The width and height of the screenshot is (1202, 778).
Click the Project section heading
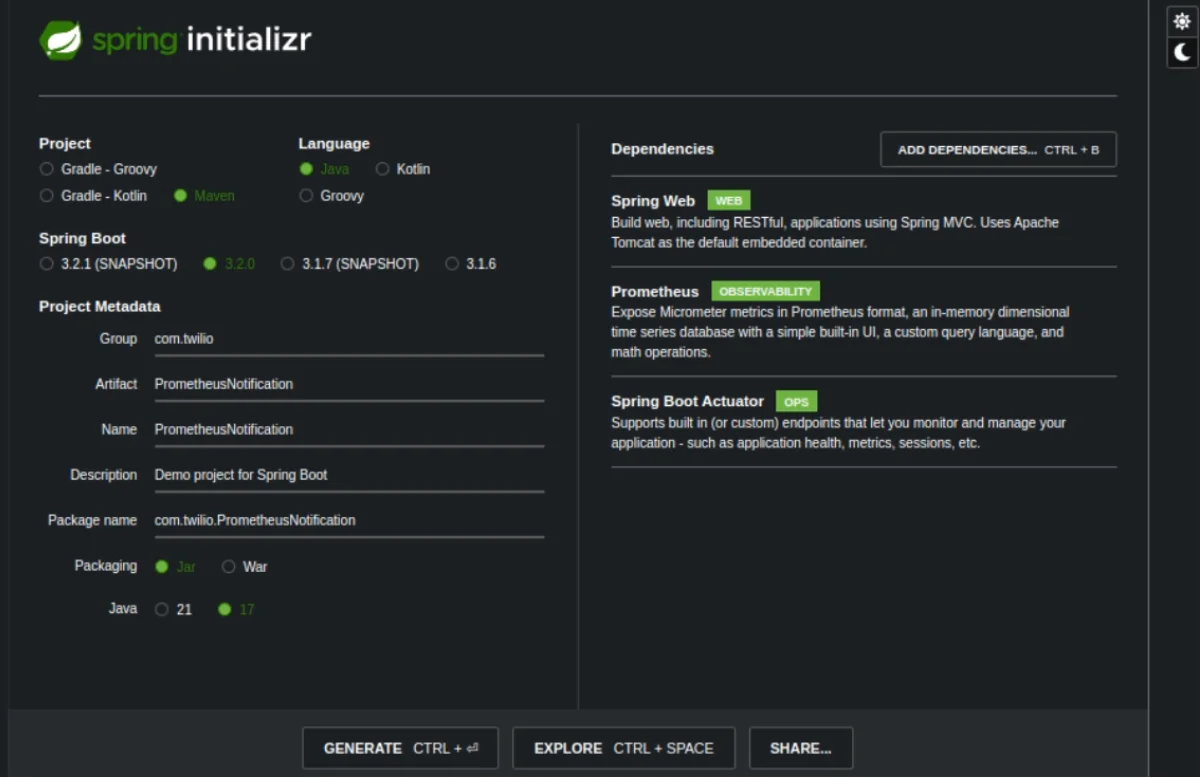point(65,144)
